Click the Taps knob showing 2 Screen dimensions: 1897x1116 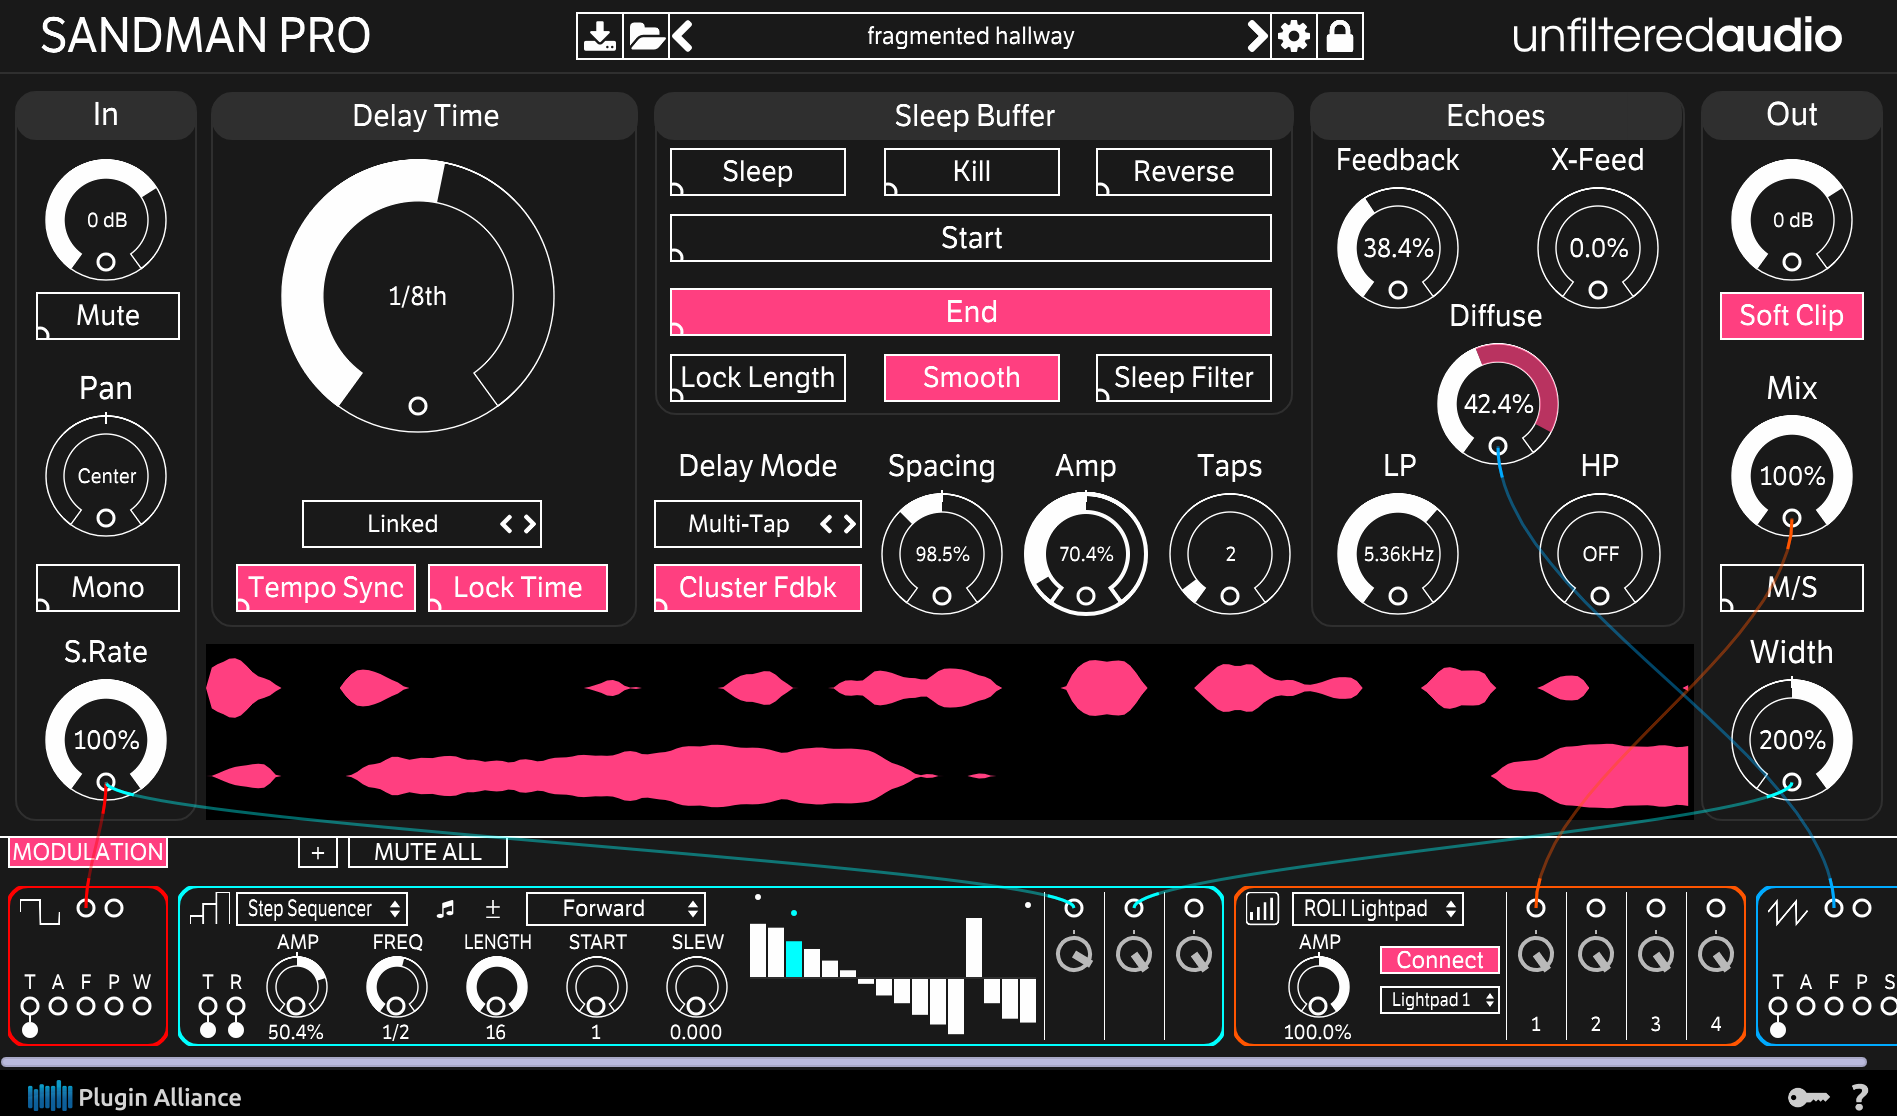click(x=1230, y=554)
